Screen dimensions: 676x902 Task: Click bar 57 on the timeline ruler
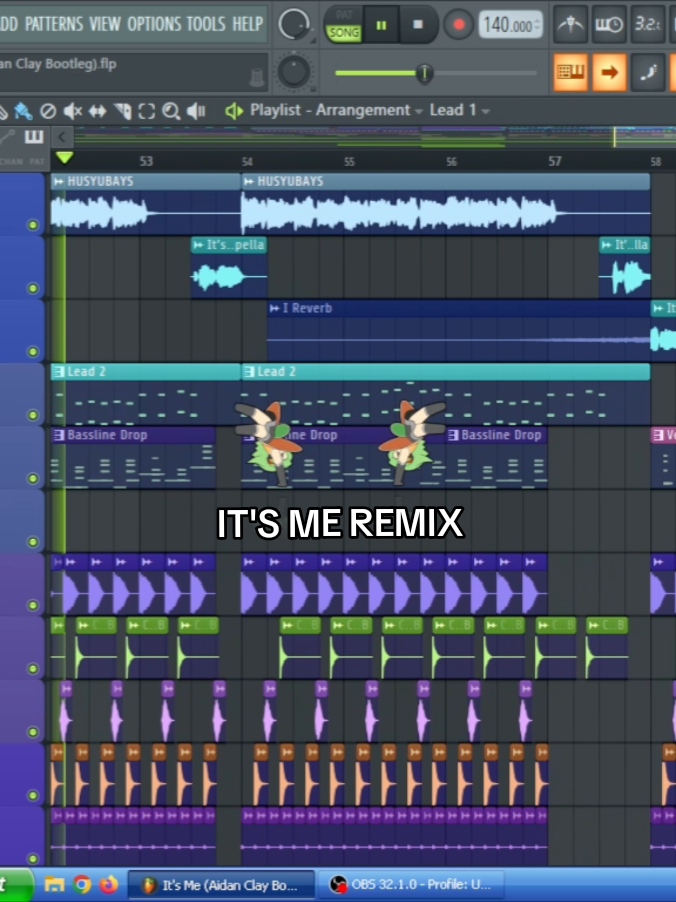(x=555, y=161)
